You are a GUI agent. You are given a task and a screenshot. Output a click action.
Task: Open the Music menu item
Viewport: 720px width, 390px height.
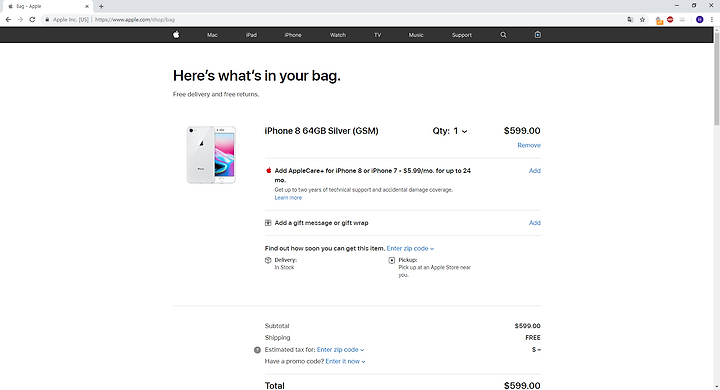(x=416, y=35)
